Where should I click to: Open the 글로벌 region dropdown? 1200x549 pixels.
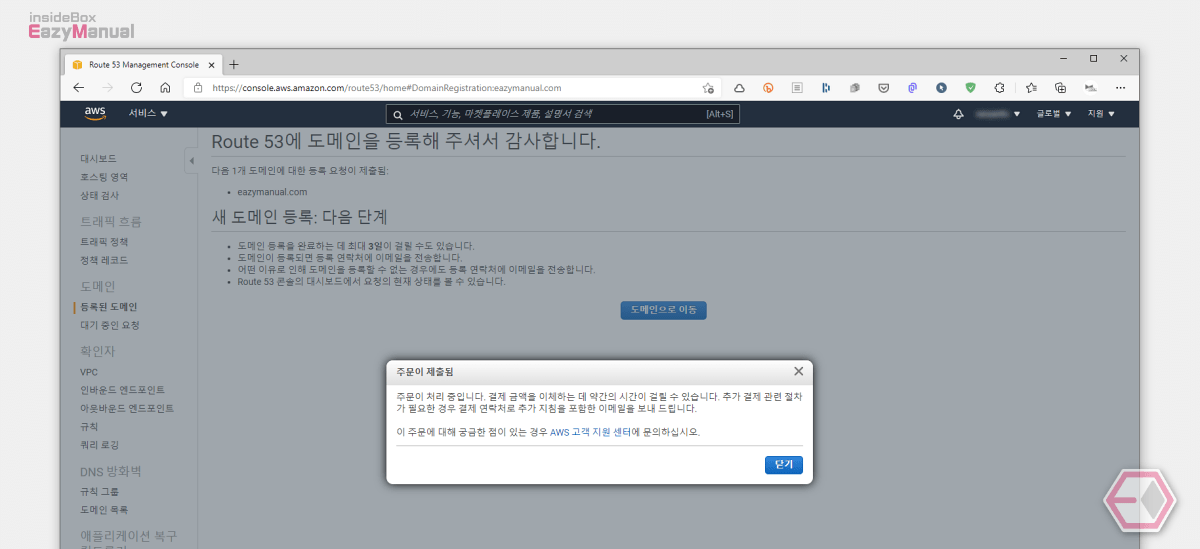click(1054, 114)
